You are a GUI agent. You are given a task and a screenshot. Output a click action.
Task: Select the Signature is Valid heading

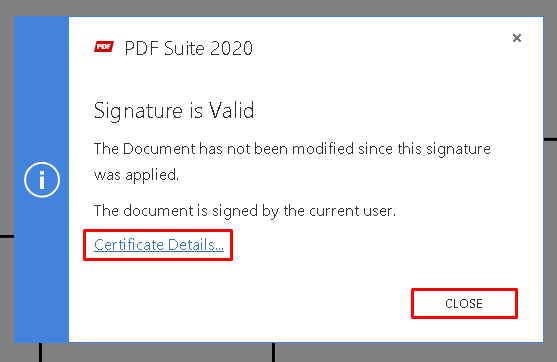click(174, 110)
